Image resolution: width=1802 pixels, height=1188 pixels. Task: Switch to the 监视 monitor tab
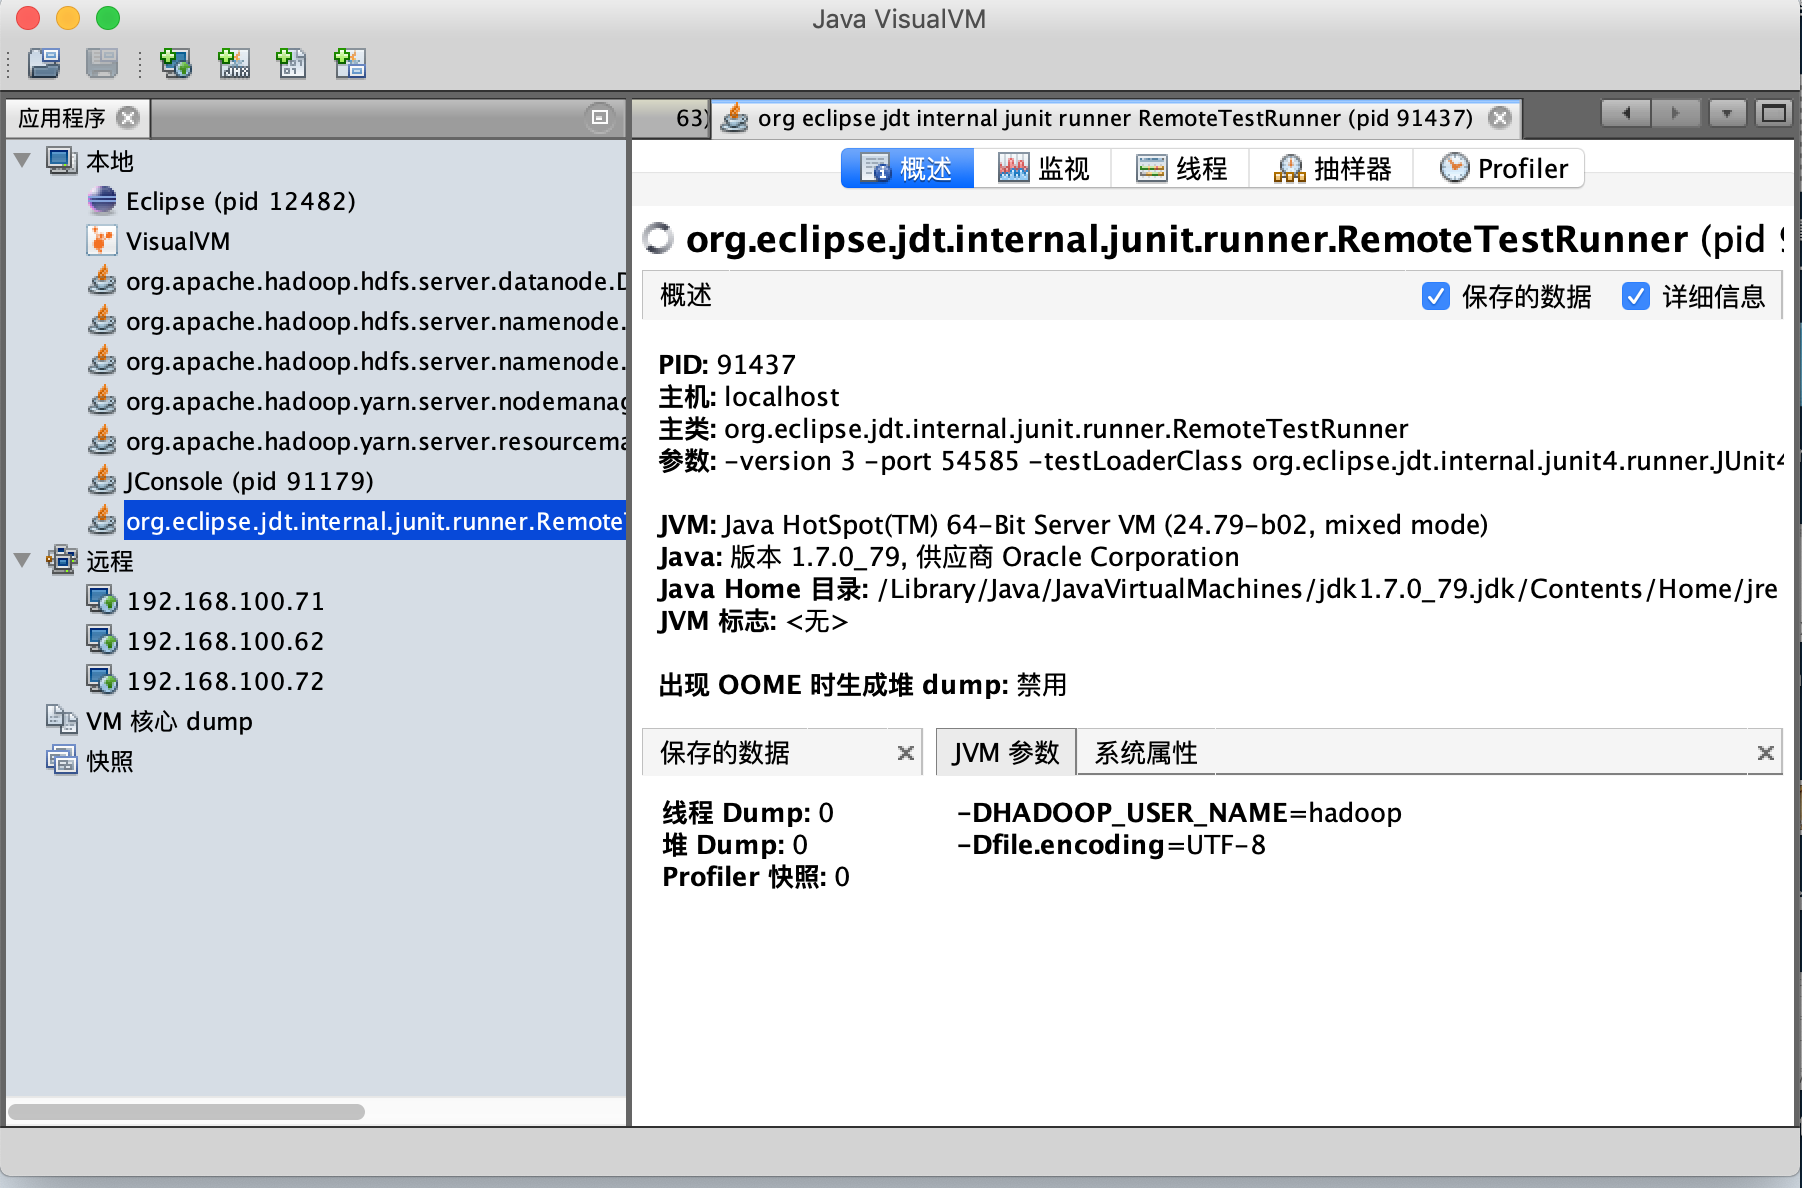point(1043,168)
